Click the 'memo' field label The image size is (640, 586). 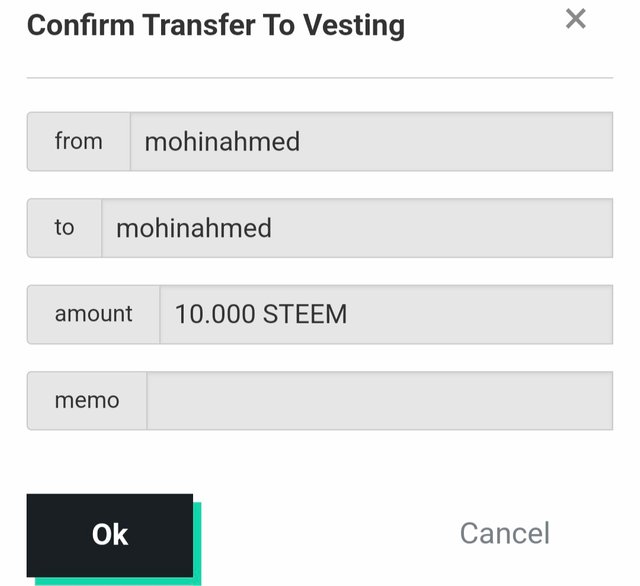[87, 400]
